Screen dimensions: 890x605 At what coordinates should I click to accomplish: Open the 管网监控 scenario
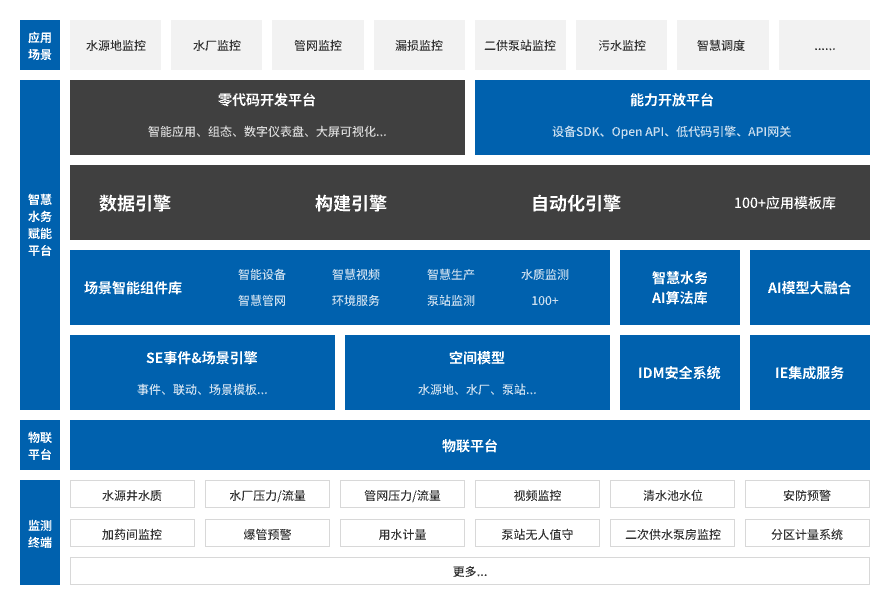(x=318, y=45)
